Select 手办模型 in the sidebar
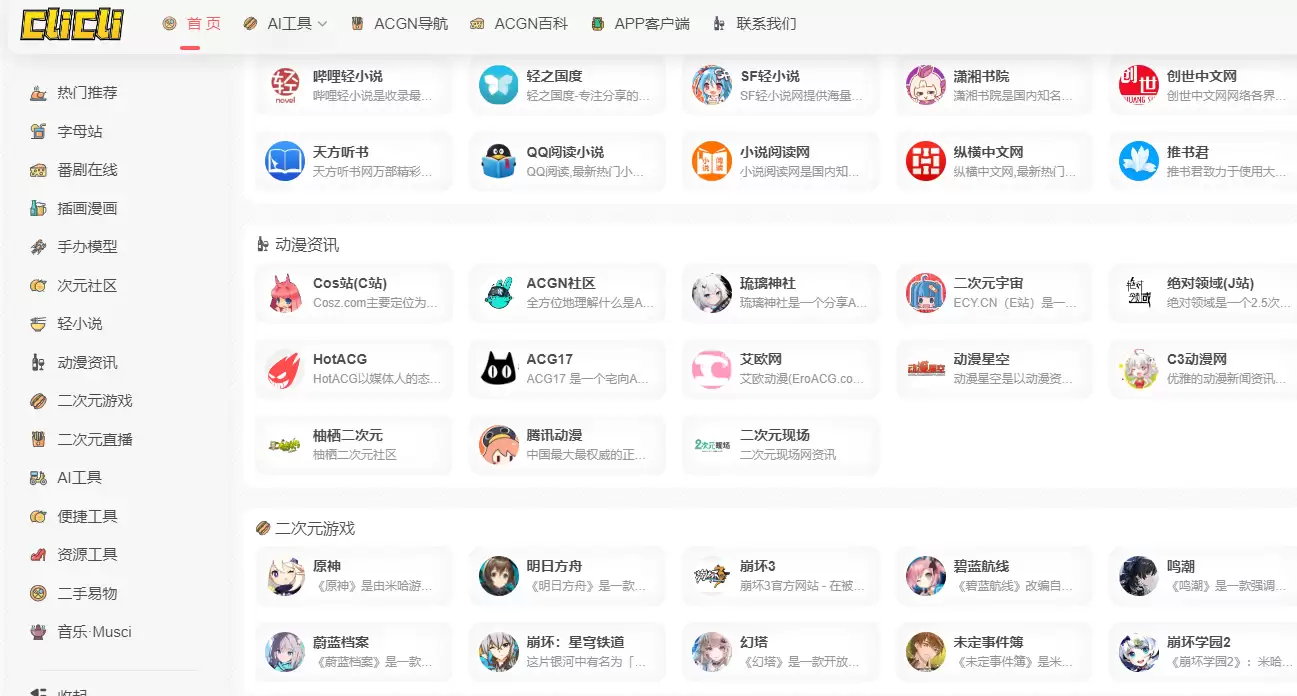This screenshot has width=1297, height=696. pos(87,247)
